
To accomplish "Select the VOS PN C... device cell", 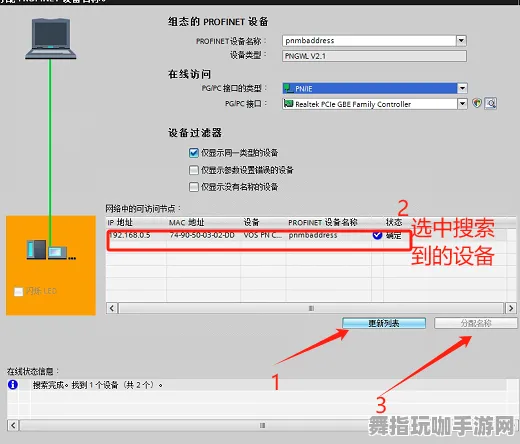I will (x=263, y=235).
